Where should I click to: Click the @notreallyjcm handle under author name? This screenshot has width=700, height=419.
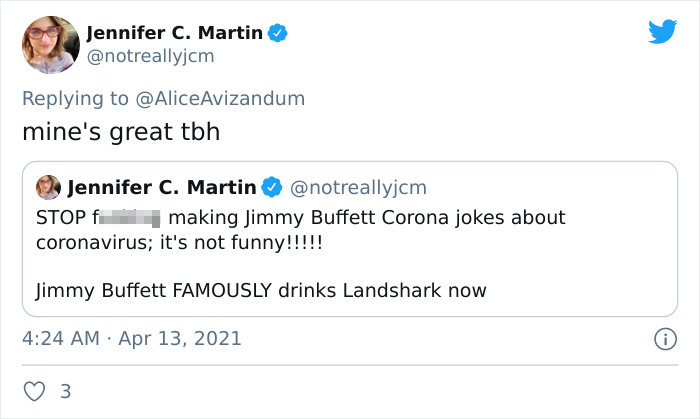coord(150,56)
